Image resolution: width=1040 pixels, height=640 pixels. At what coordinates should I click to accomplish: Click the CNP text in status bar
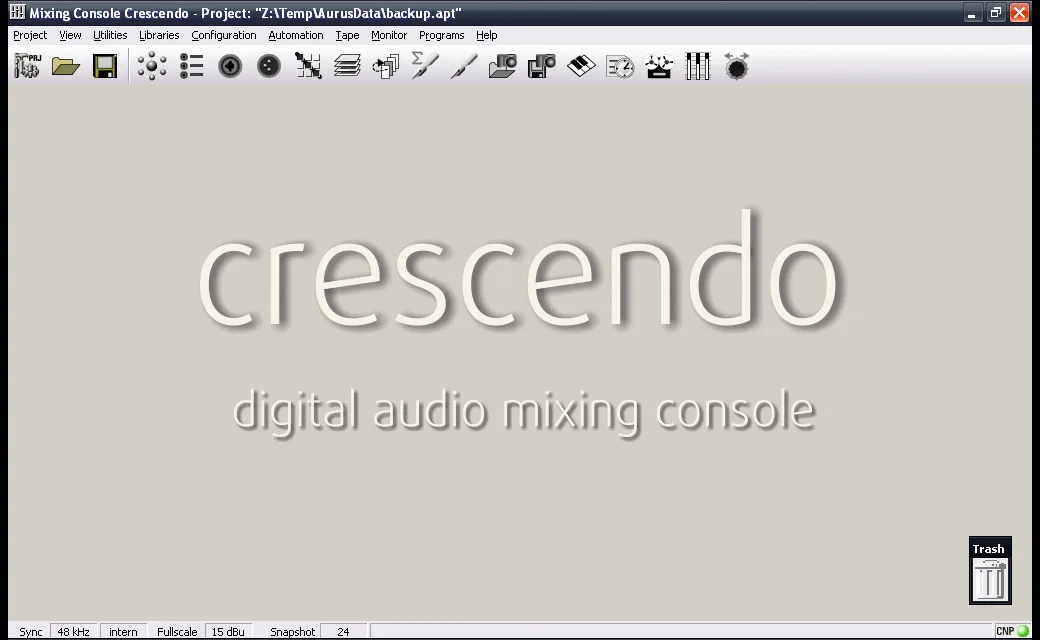click(1005, 631)
